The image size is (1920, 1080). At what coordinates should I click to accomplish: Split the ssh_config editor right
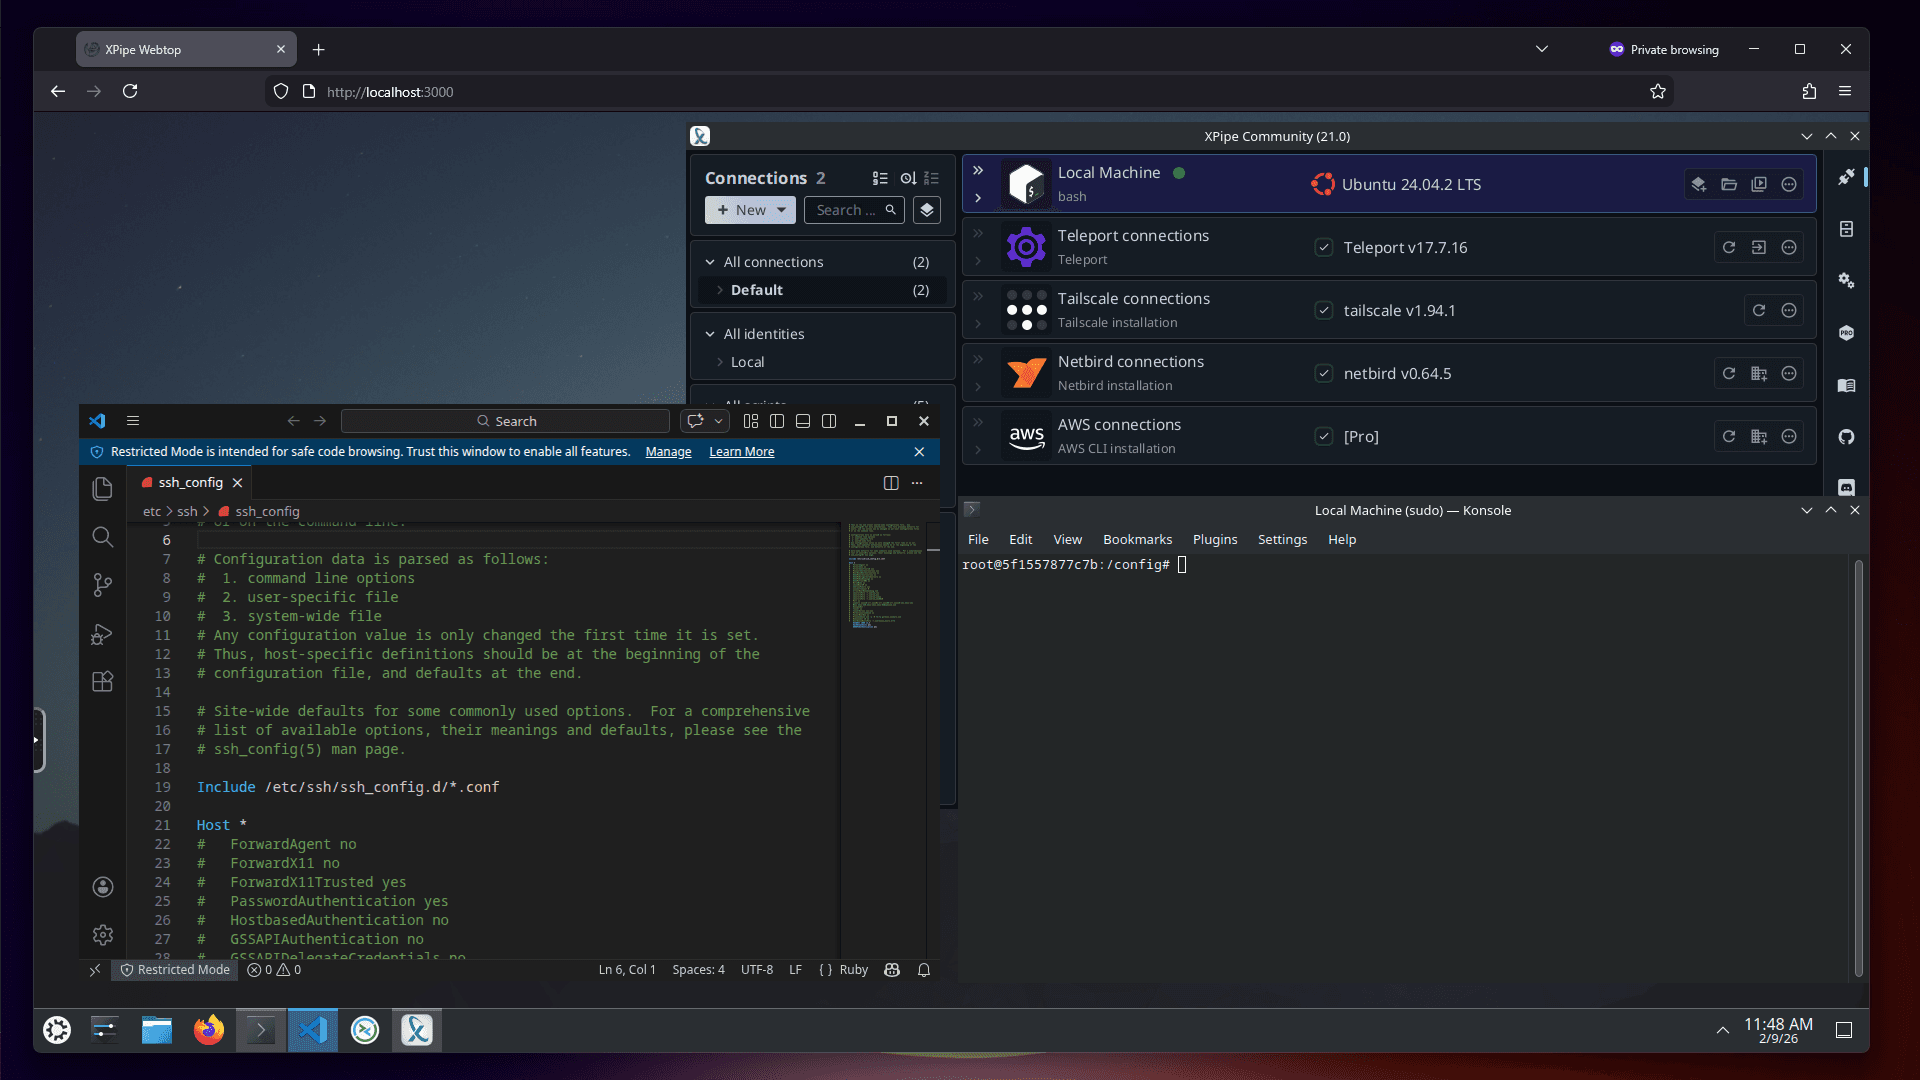tap(890, 483)
